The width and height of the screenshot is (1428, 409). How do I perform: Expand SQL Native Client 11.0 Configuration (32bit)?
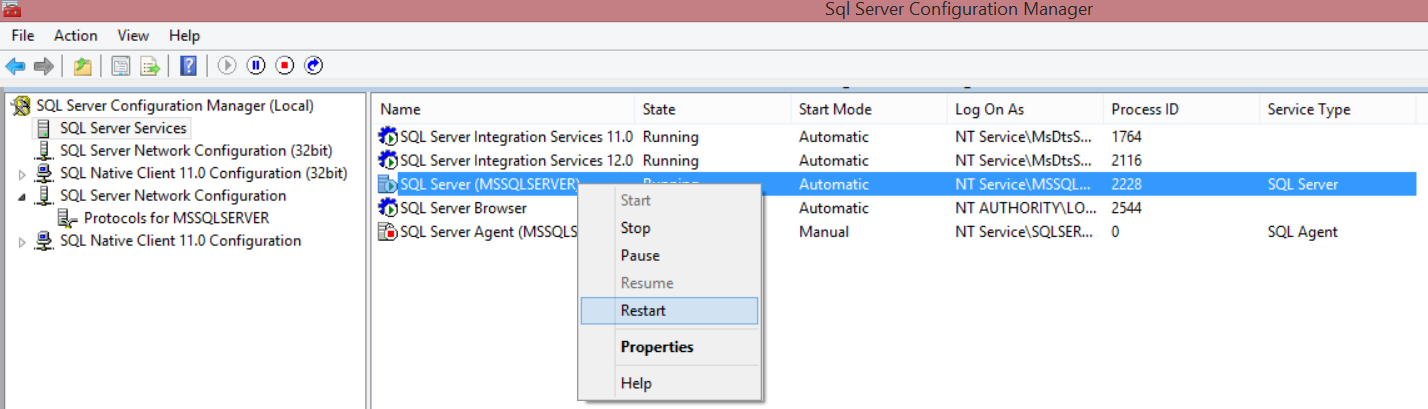22,174
